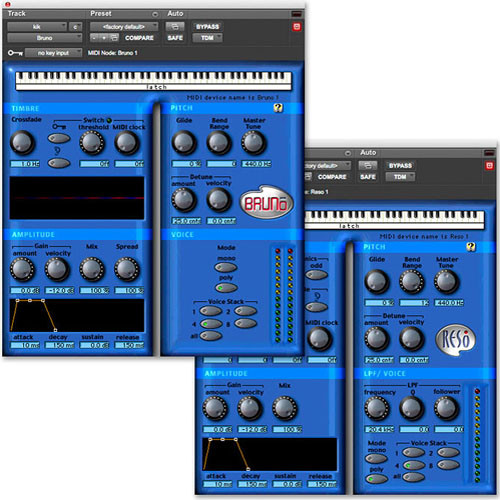Click the dark indicator in Bruno's top-right corner
Screen dimensions: 500x500
tap(296, 14)
